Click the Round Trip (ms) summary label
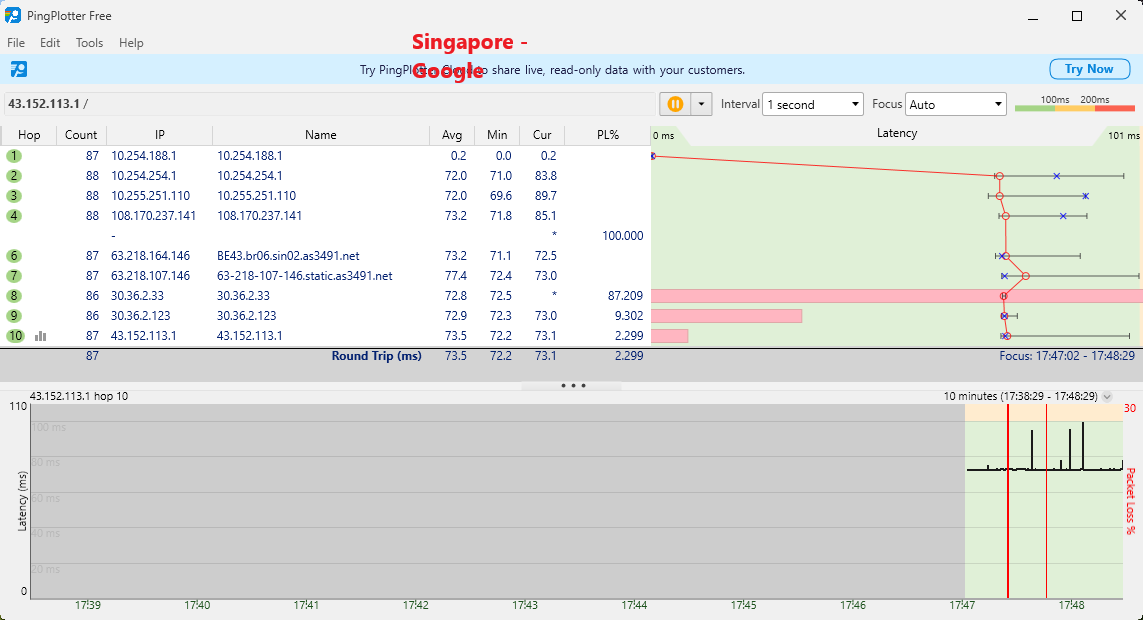The height and width of the screenshot is (620, 1143). tap(377, 356)
